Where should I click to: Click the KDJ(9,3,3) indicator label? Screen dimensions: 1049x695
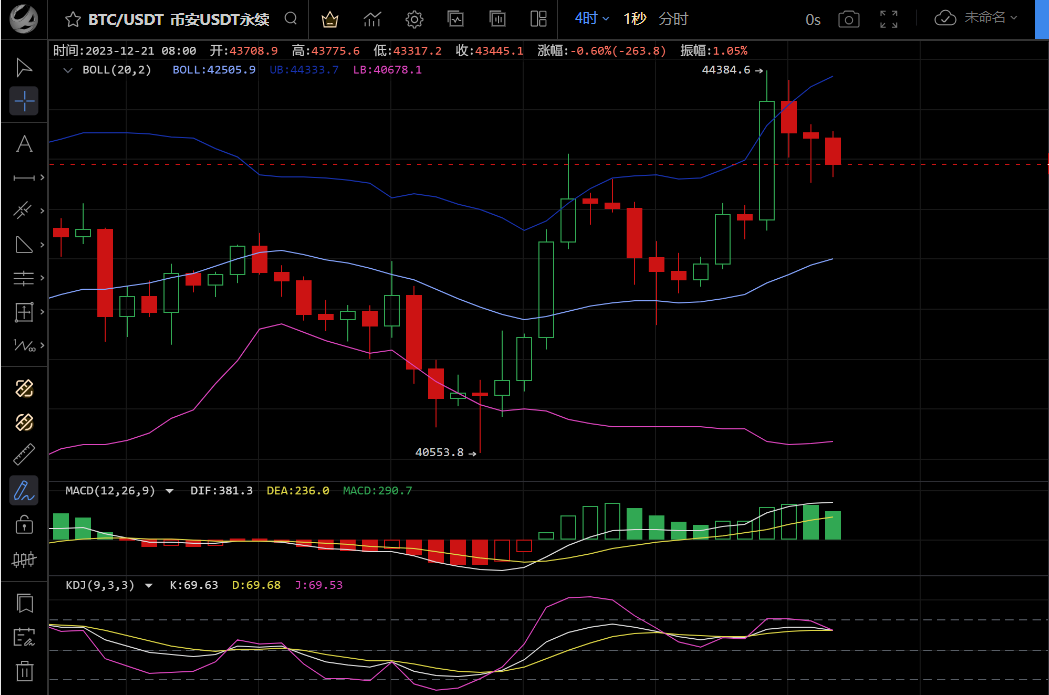point(100,585)
